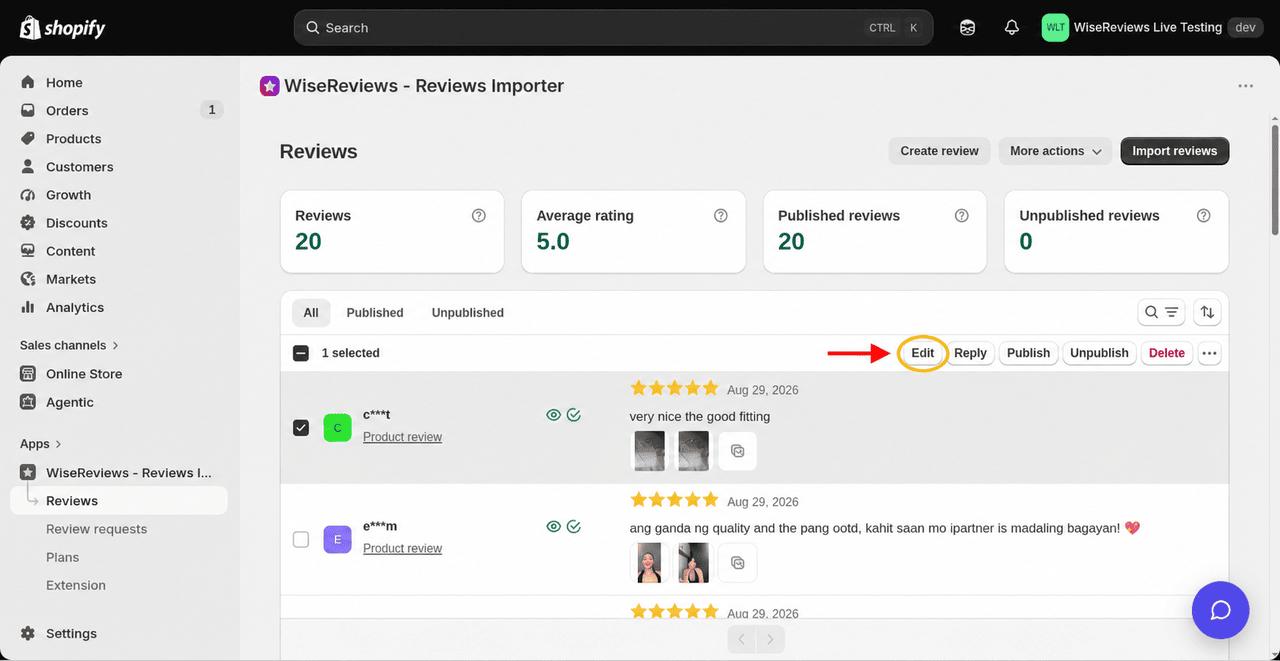Click the page vertical scrollbar
Viewport: 1280px width, 661px height.
coord(1274,180)
